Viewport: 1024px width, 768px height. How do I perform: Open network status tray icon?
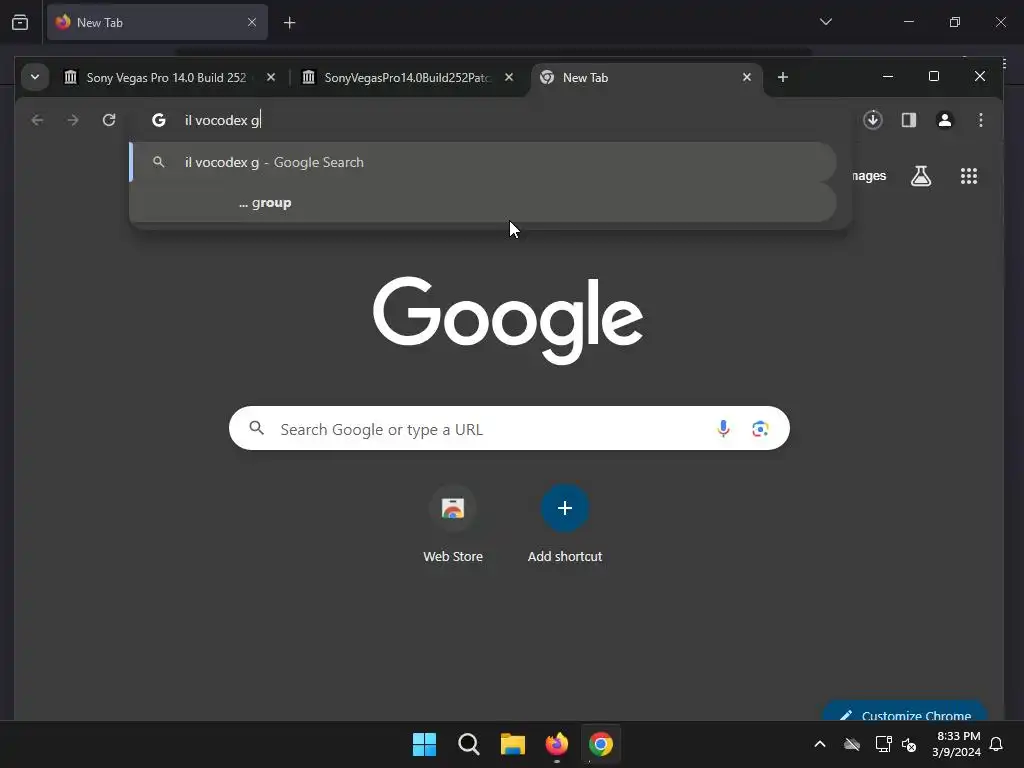884,744
